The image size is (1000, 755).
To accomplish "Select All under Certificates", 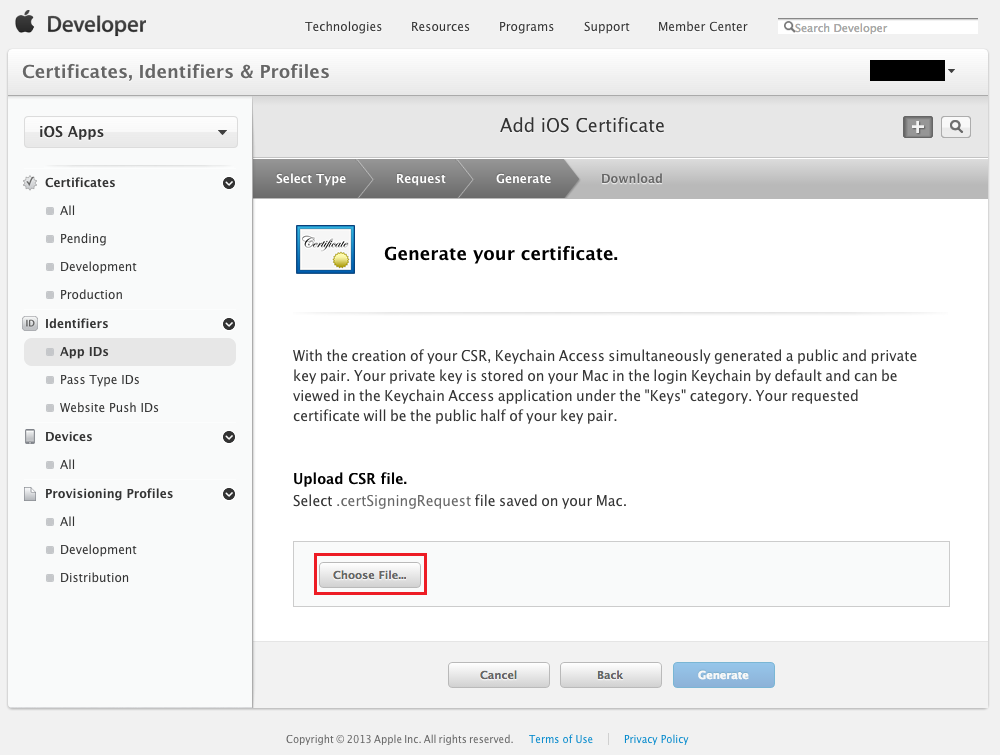I will pos(67,210).
